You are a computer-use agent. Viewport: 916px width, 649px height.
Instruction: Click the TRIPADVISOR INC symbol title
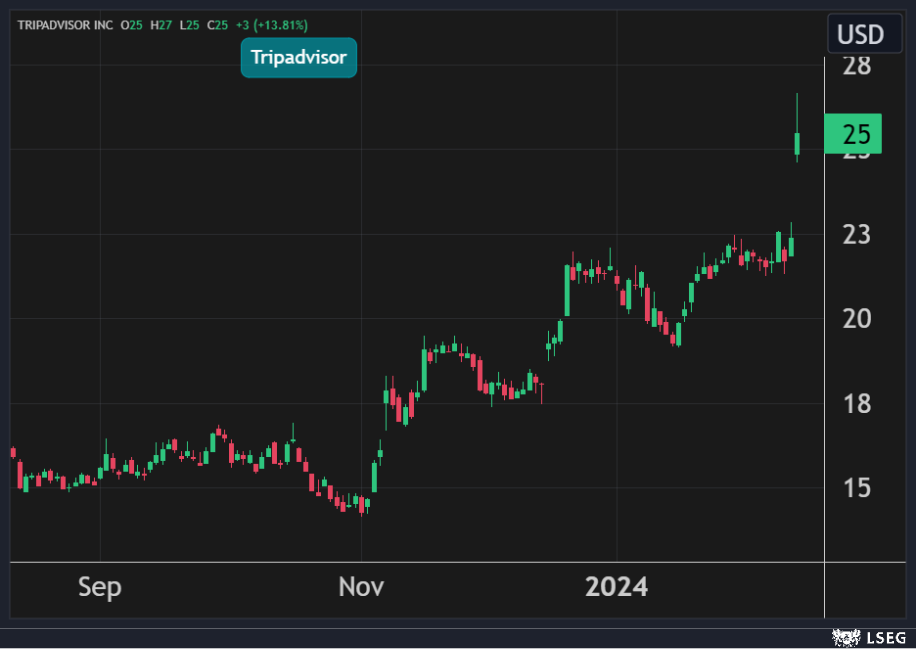tap(65, 26)
